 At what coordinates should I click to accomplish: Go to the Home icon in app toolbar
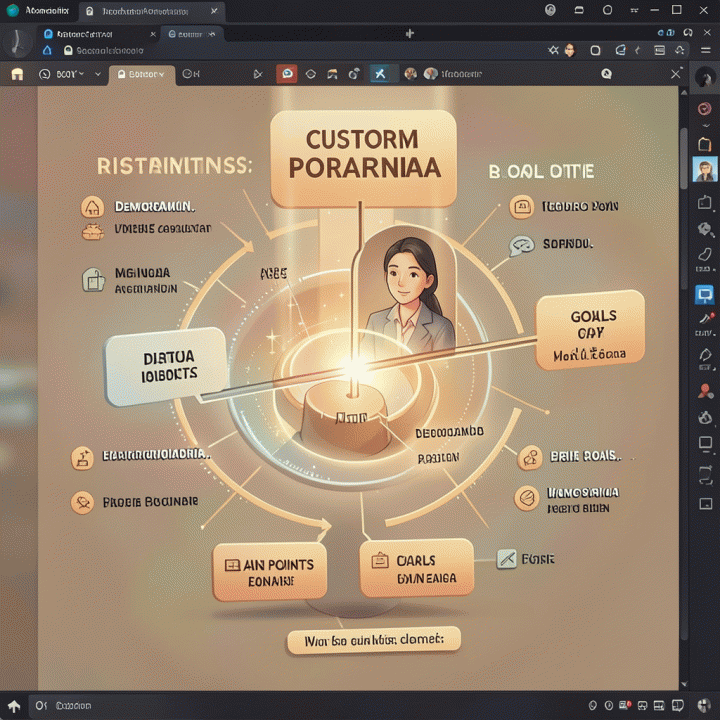tap(17, 74)
